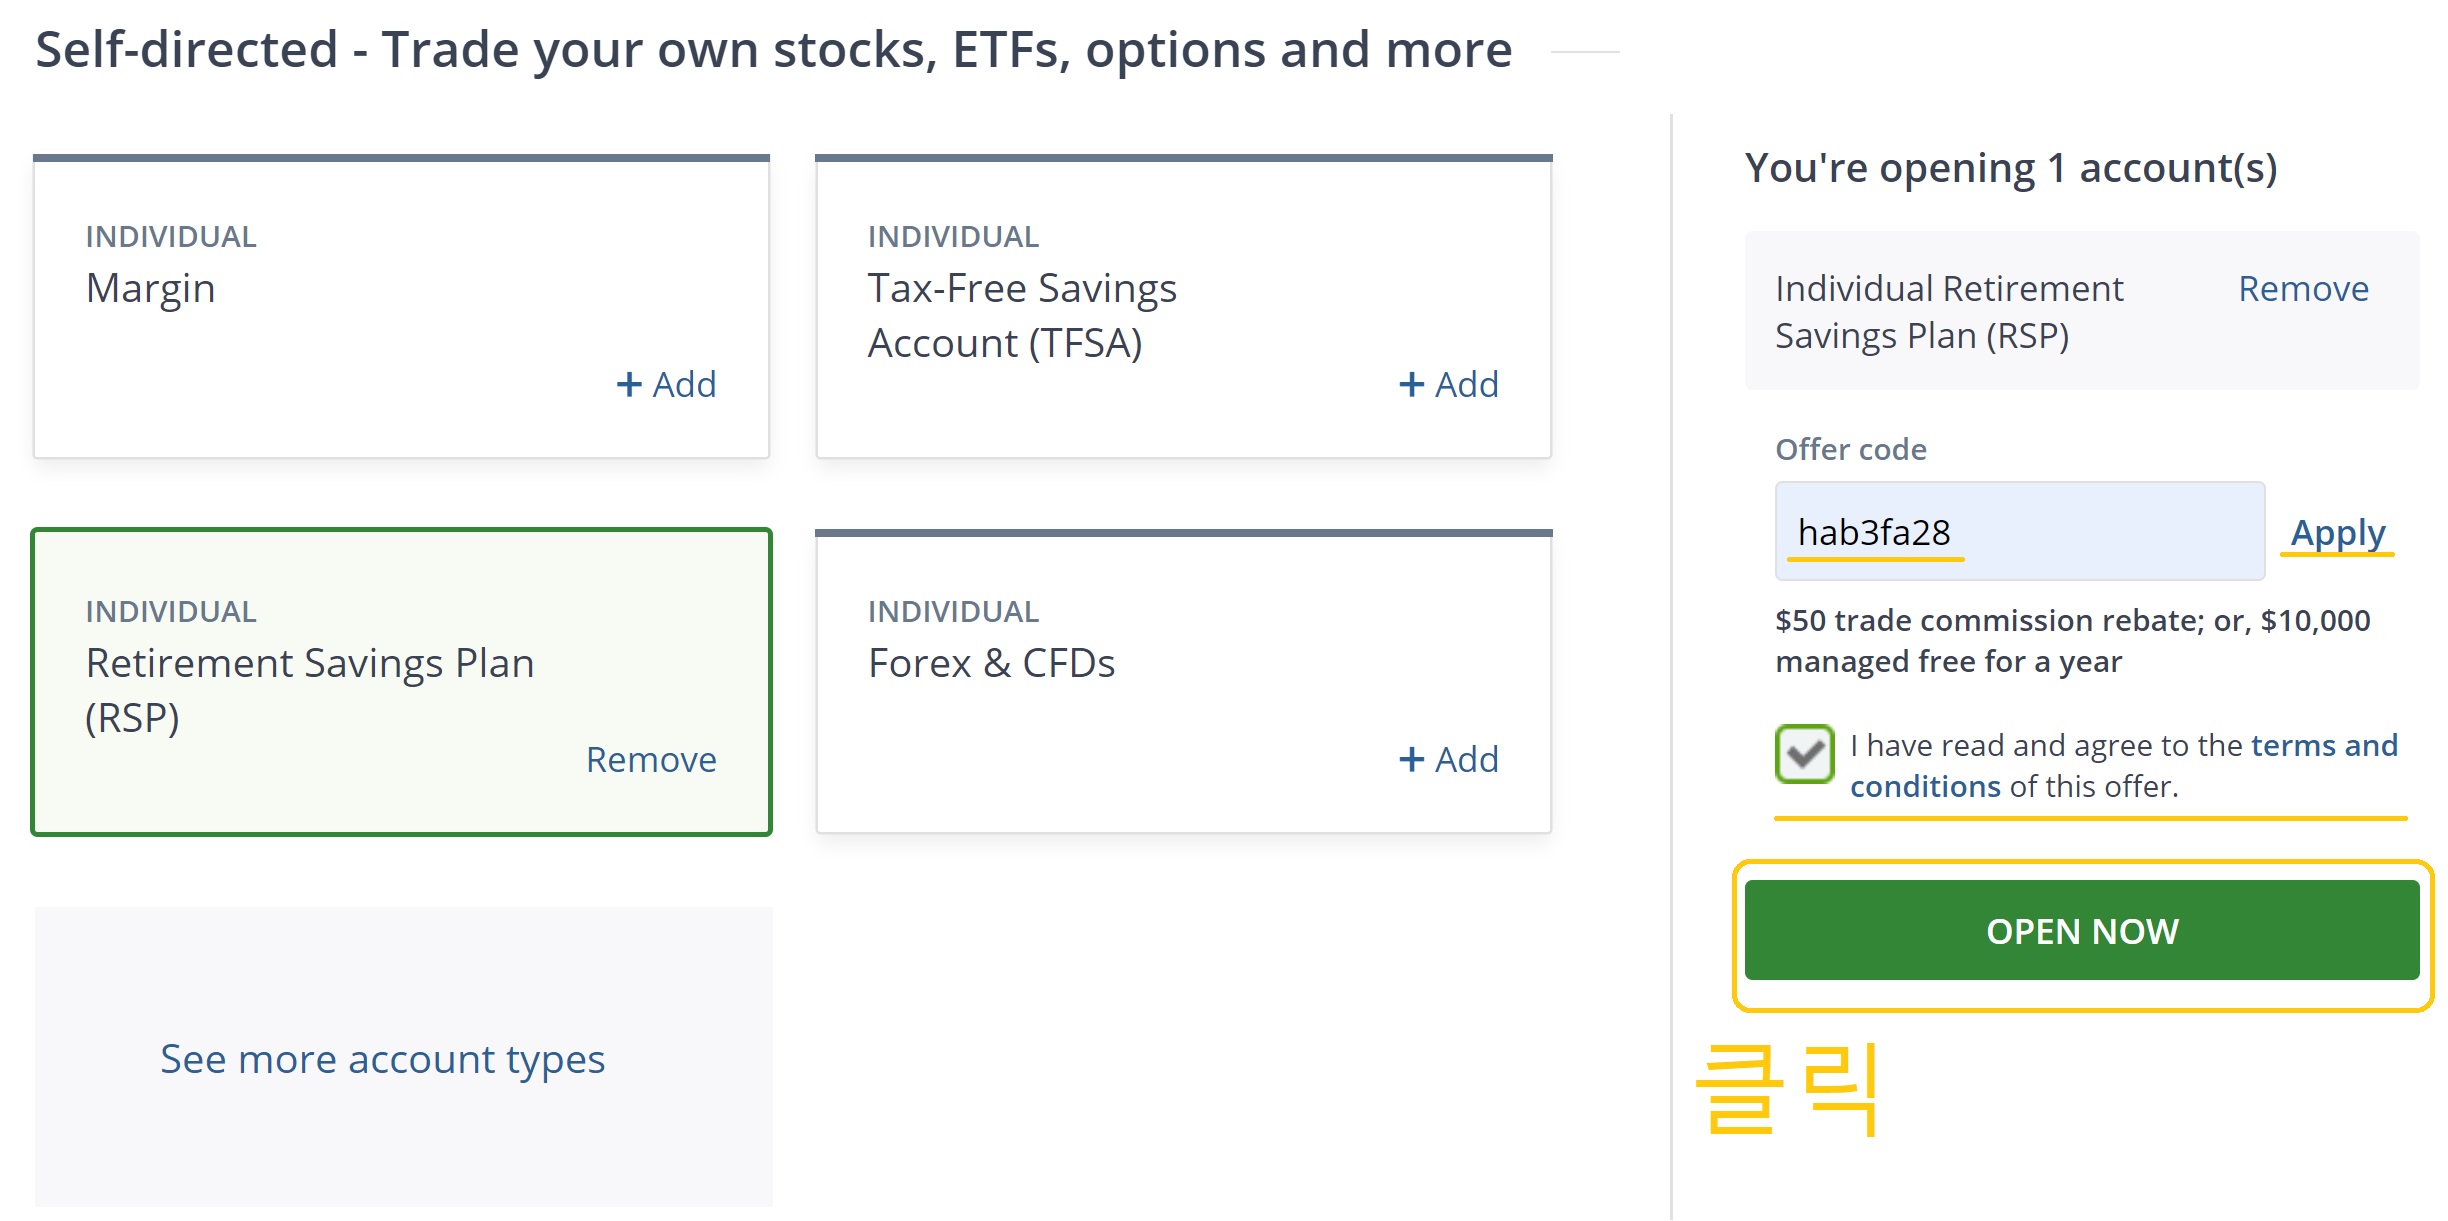Image resolution: width=2448 pixels, height=1221 pixels.
Task: Add the Forex & CFDs account
Action: (x=1448, y=759)
